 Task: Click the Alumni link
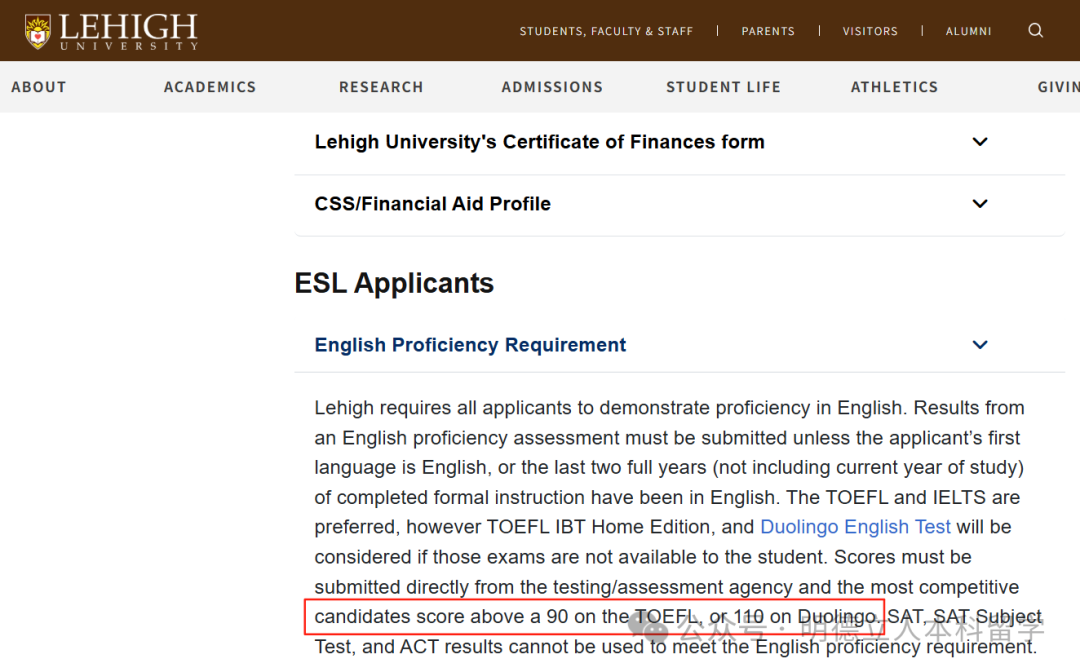[x=969, y=31]
